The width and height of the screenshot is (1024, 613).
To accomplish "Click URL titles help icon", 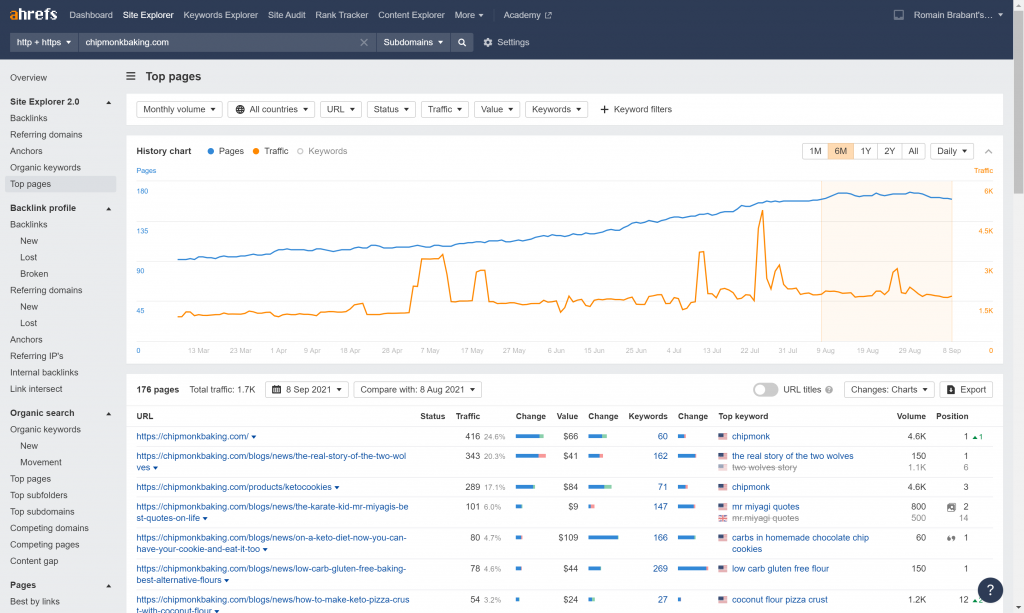I will click(829, 390).
